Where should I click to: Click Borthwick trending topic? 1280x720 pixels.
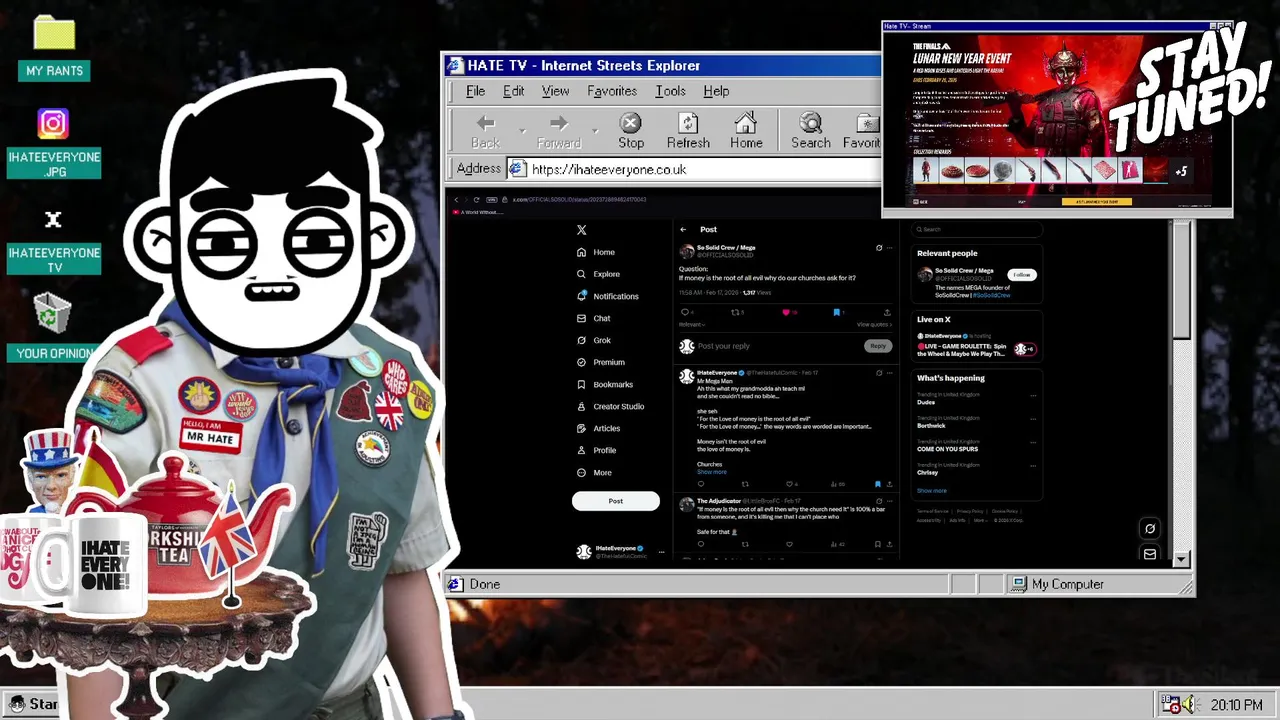click(x=931, y=426)
